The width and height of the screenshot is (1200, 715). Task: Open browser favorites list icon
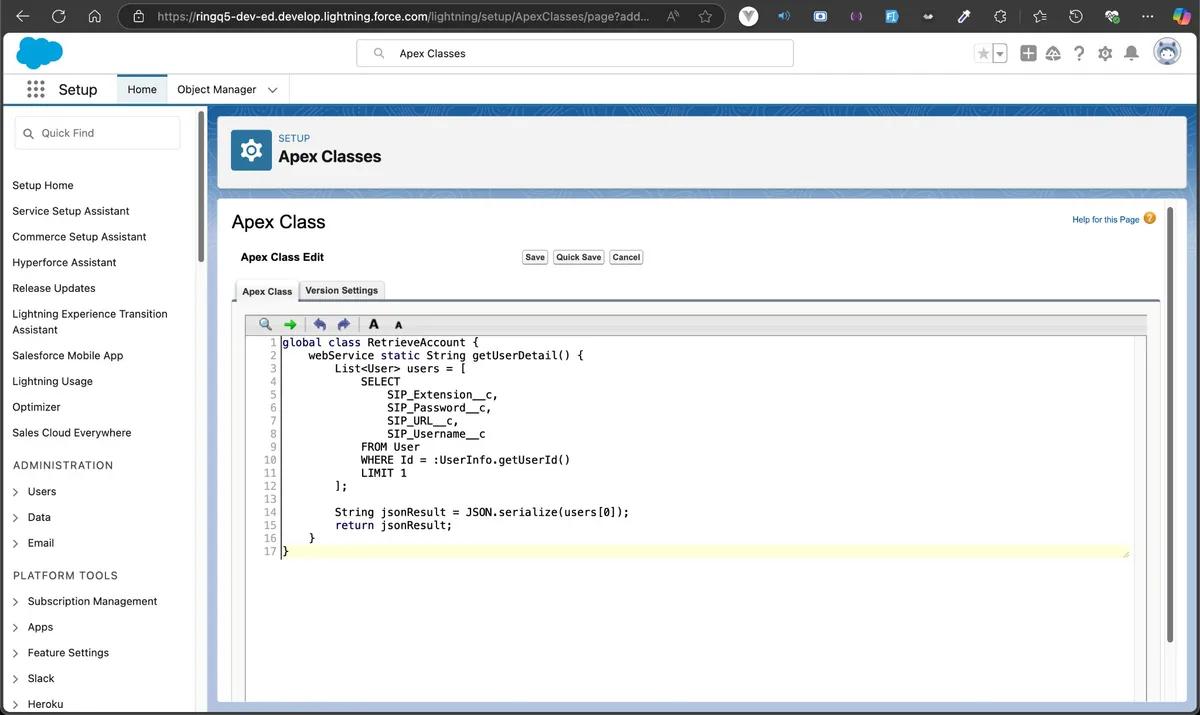[x=1039, y=16]
